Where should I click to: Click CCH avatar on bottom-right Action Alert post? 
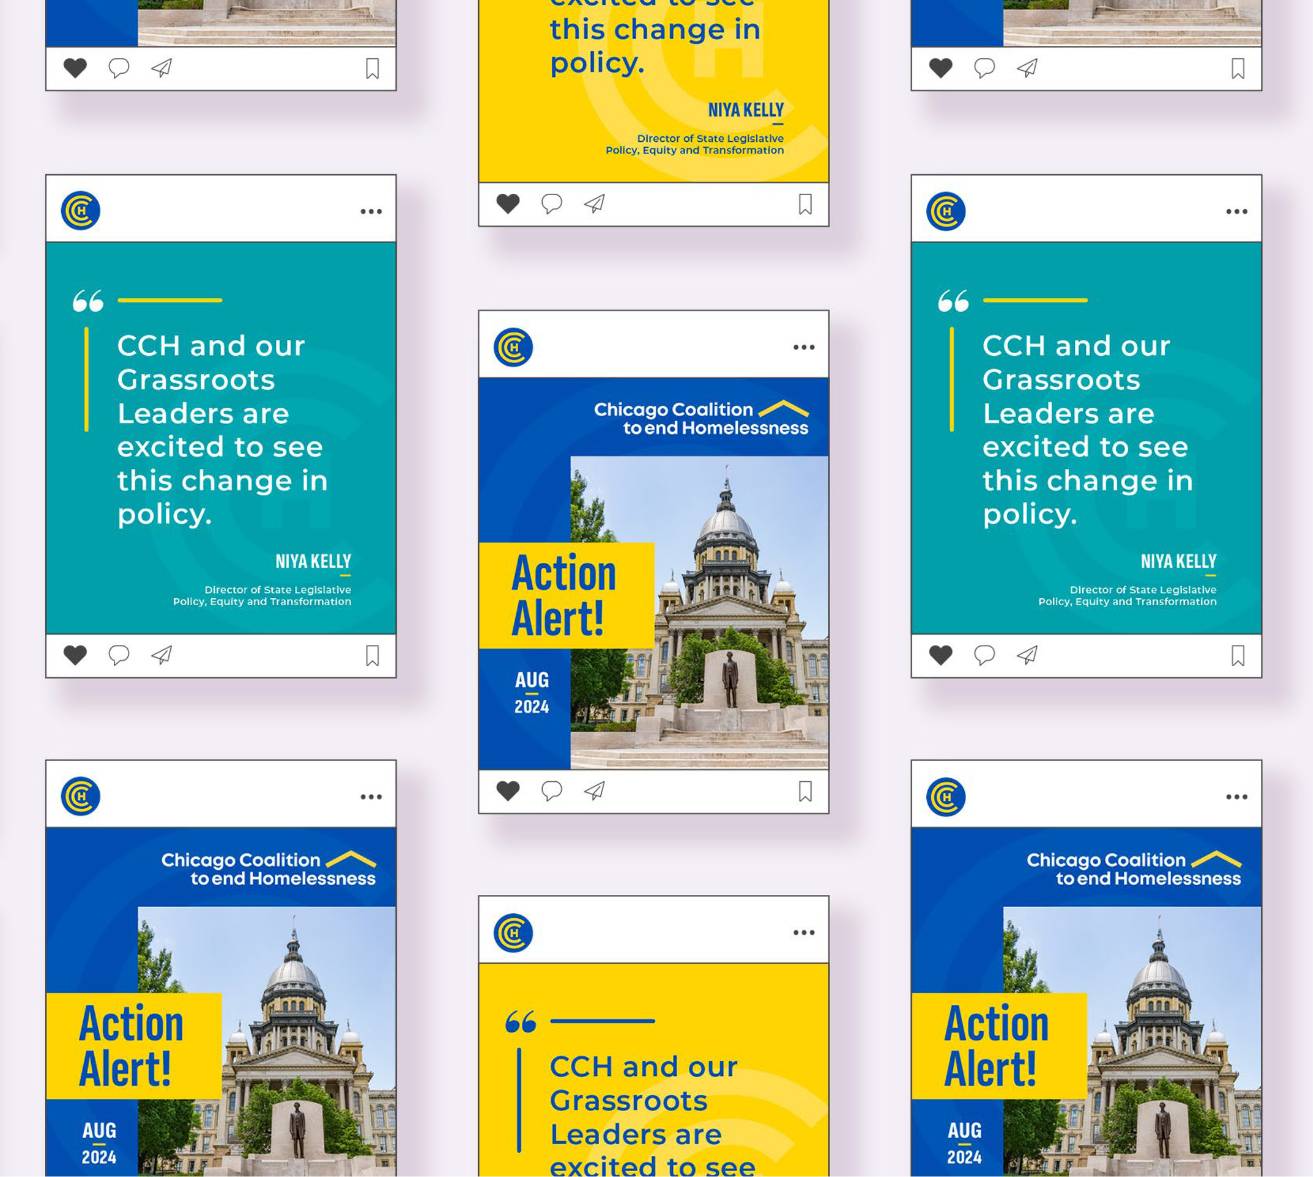click(x=946, y=797)
